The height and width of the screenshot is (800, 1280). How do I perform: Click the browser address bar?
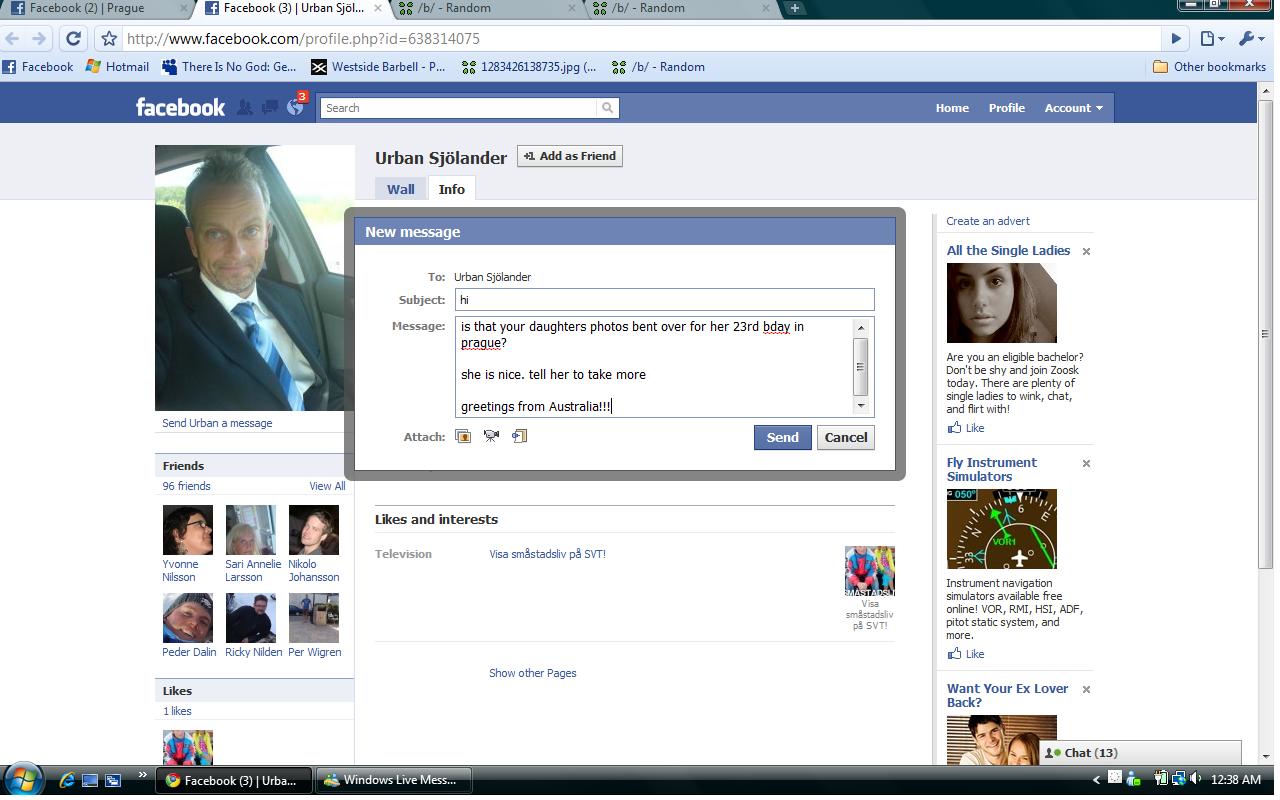640,39
